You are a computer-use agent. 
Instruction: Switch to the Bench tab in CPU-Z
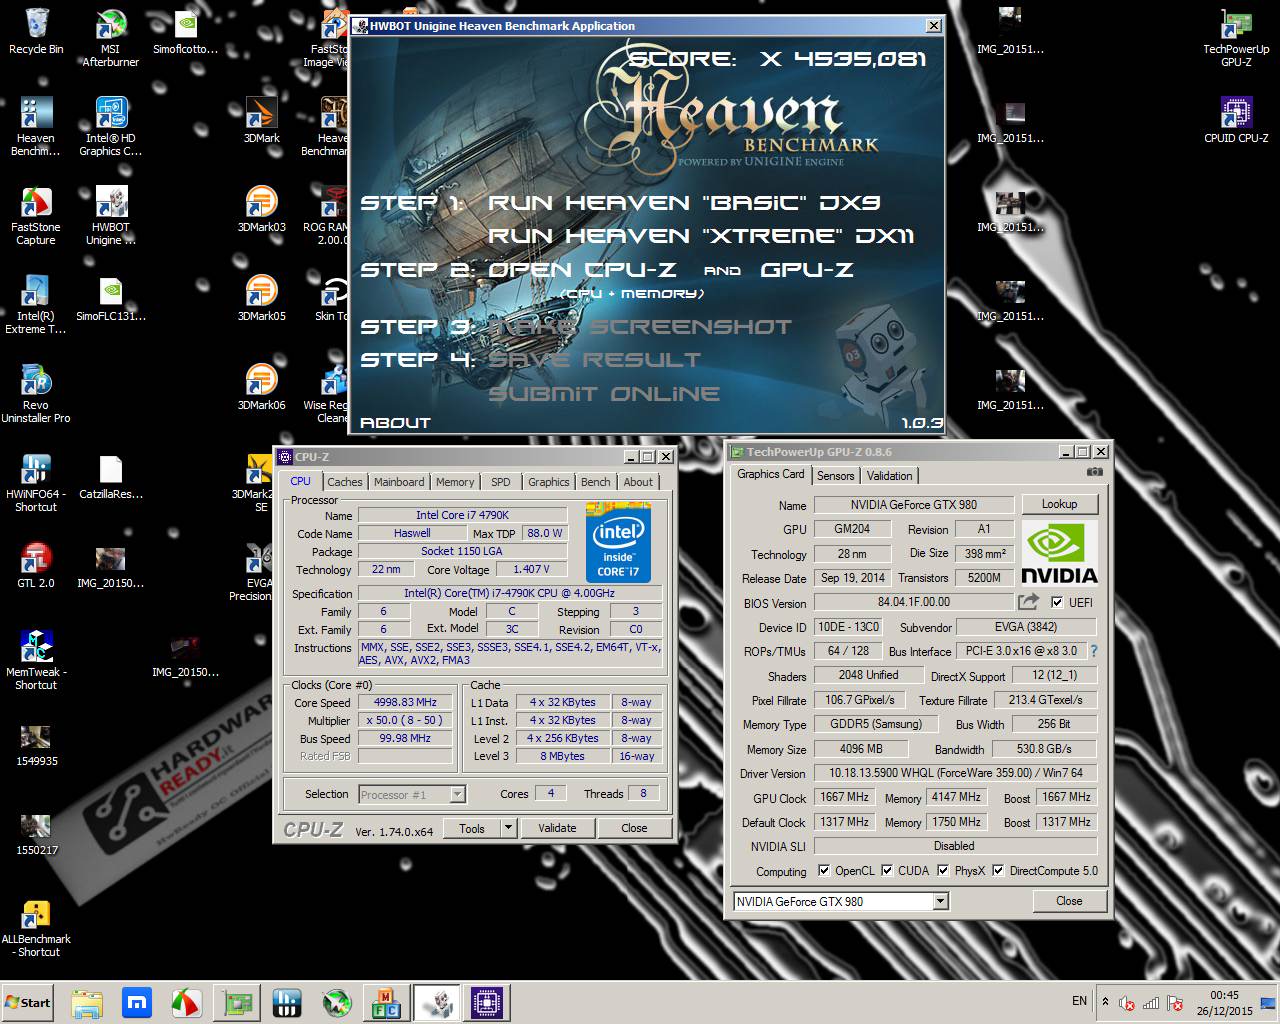[595, 482]
